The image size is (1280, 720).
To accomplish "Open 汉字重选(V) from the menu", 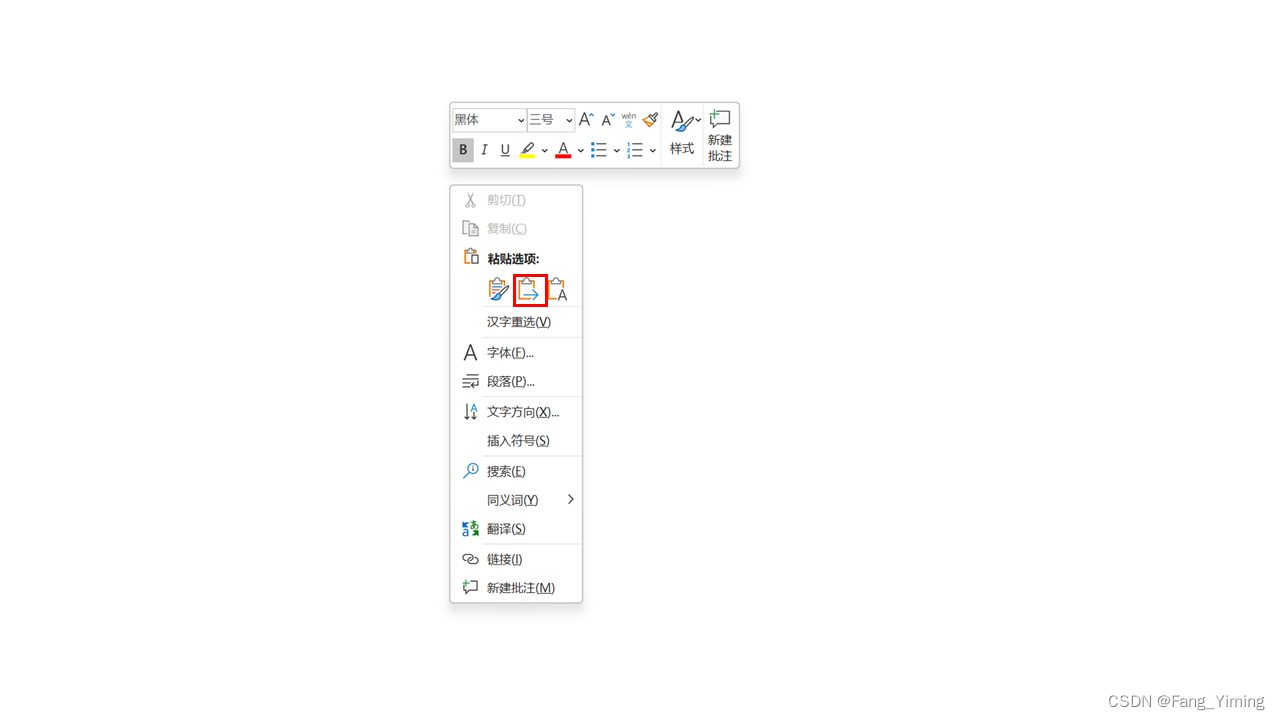I will [x=518, y=322].
